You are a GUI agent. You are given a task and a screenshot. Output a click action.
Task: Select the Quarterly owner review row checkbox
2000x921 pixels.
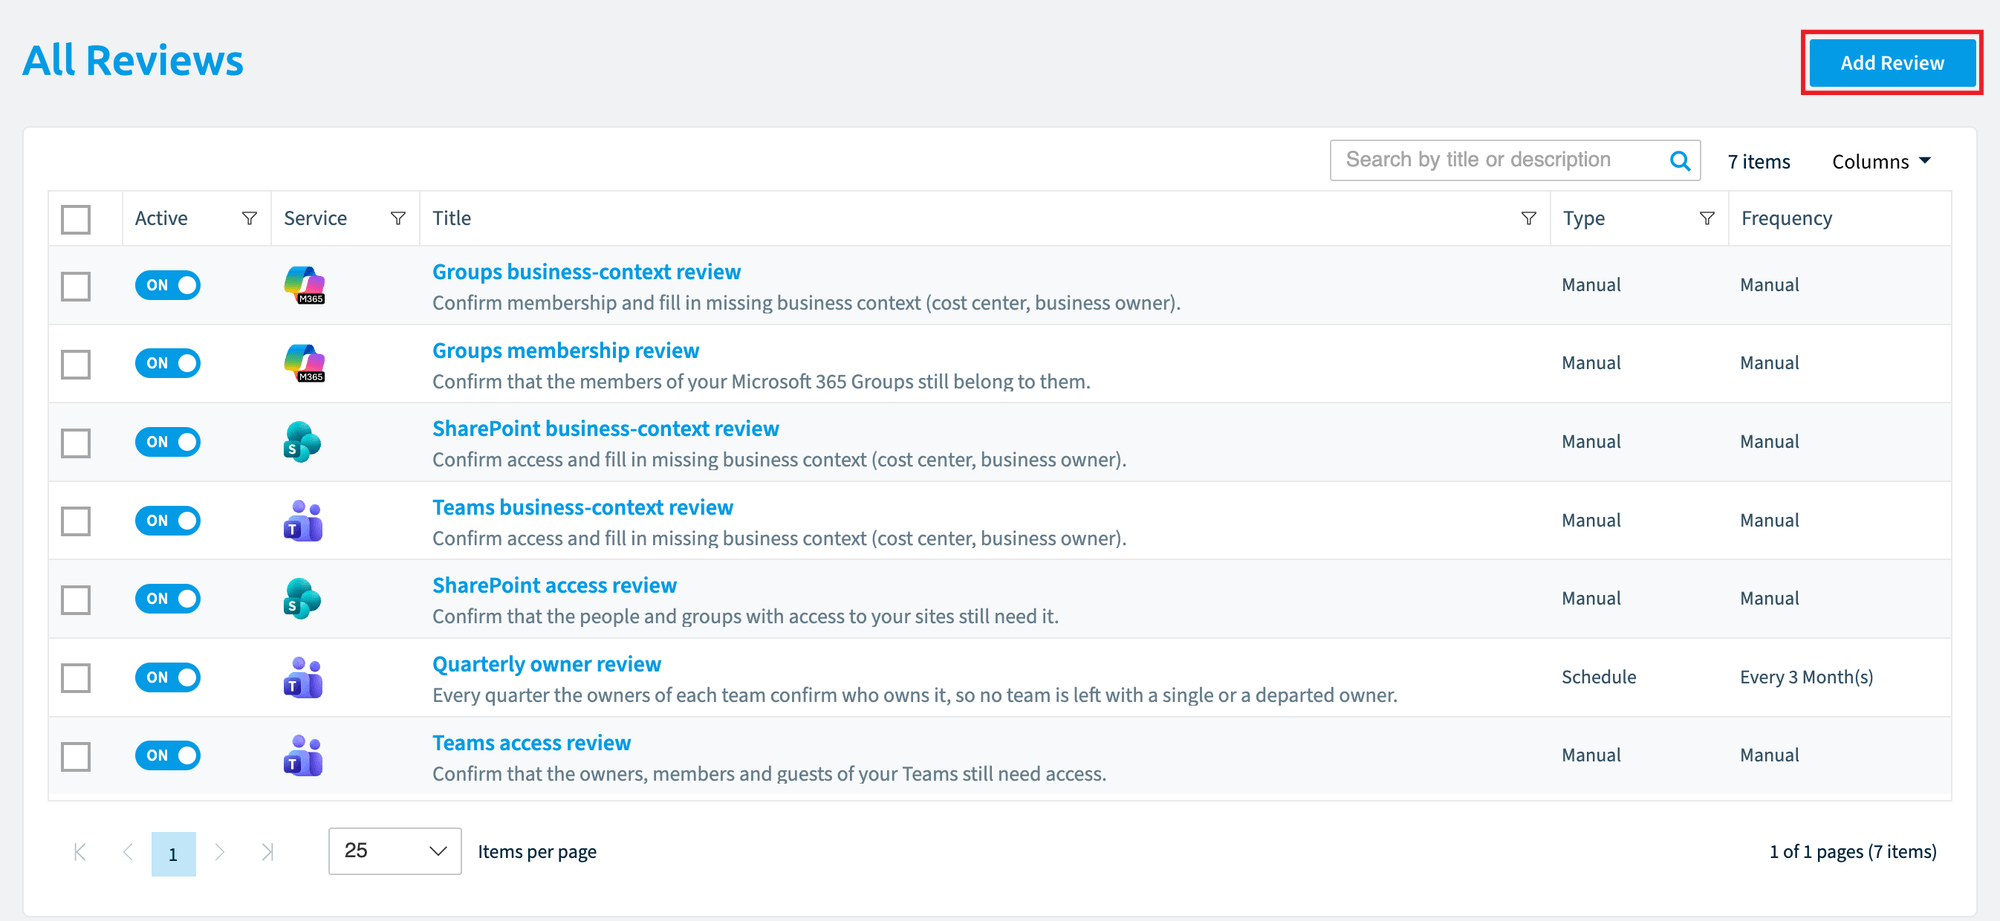pos(76,678)
